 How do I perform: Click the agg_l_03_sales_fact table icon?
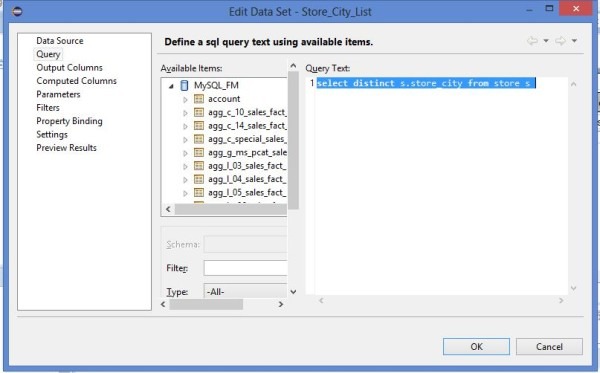(x=199, y=166)
